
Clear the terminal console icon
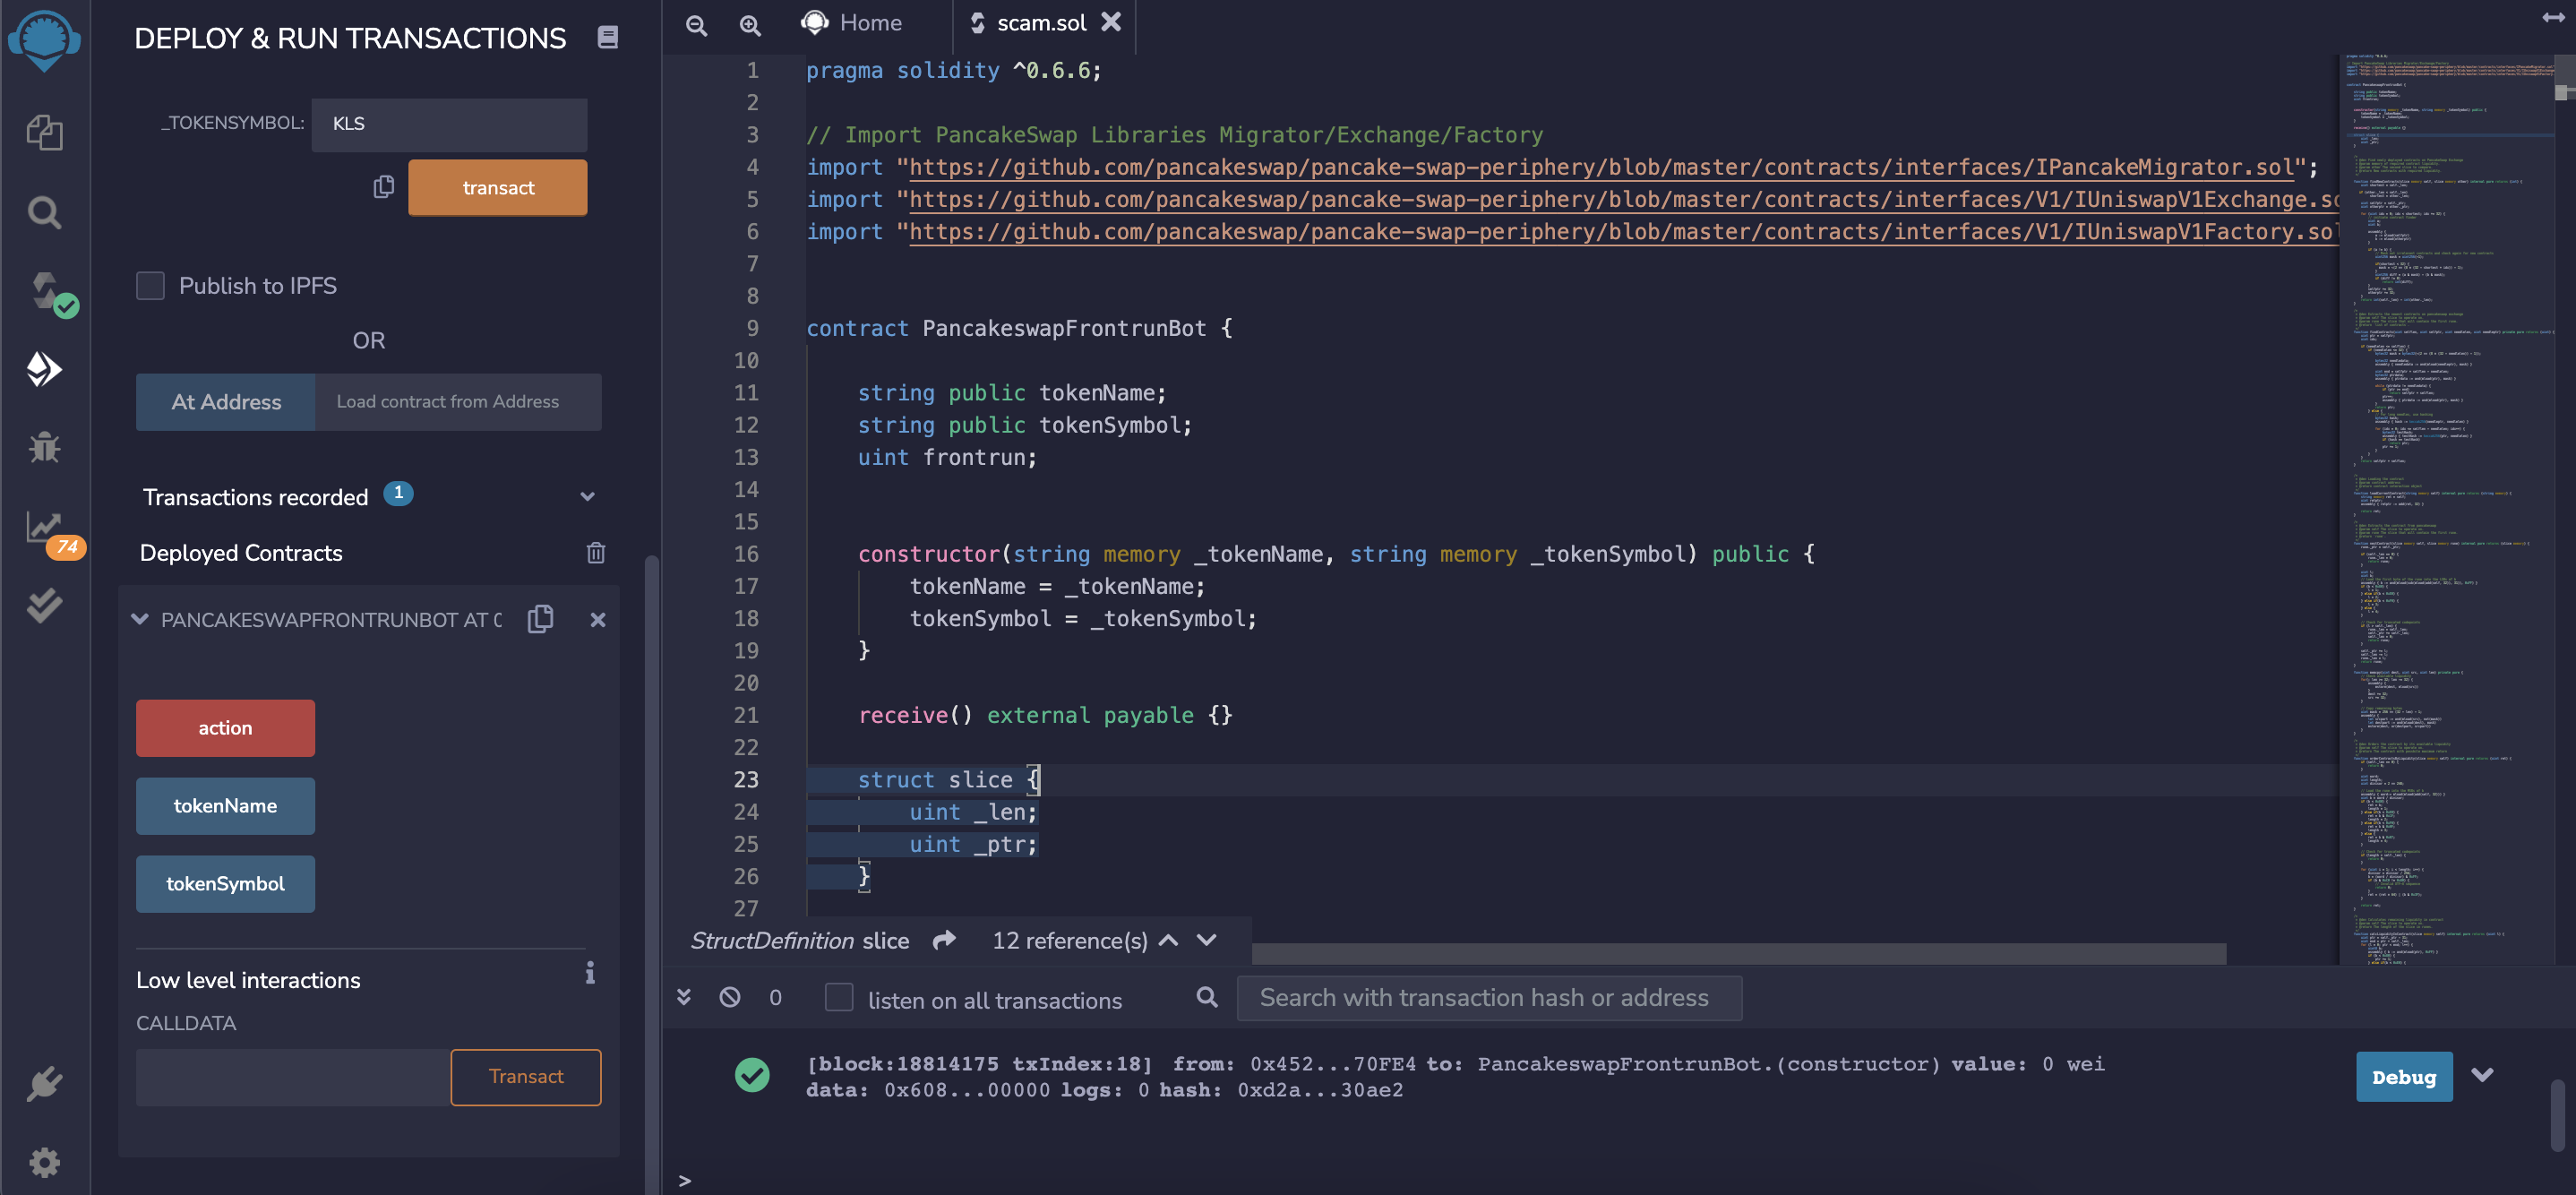coord(730,997)
